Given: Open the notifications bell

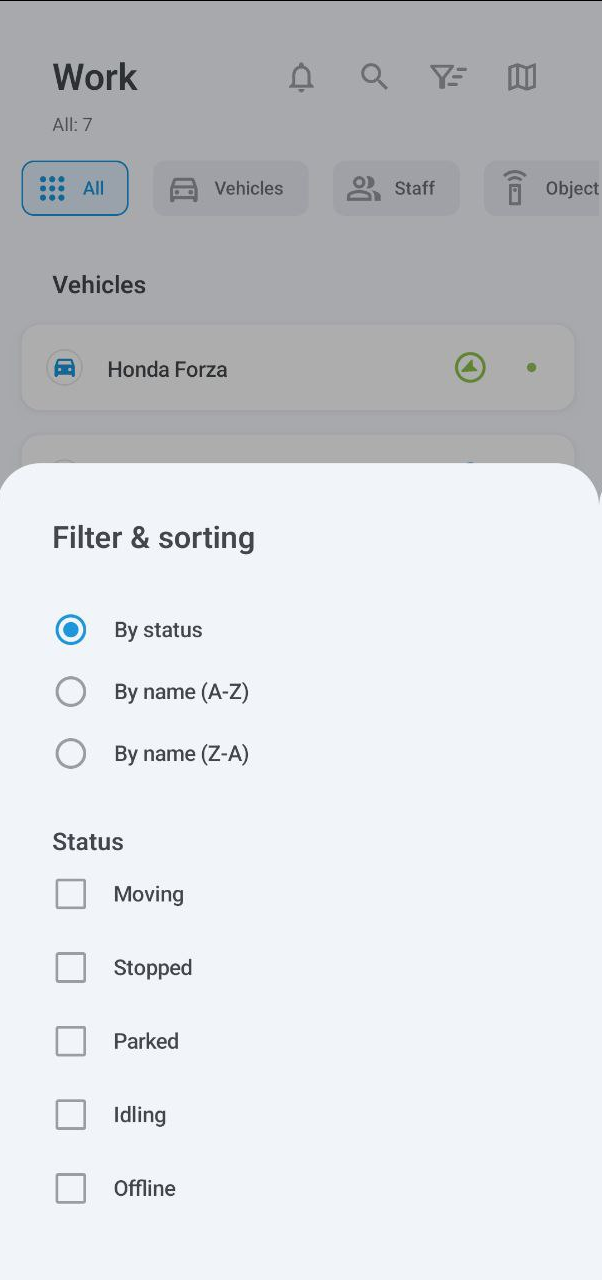Looking at the screenshot, I should (301, 76).
